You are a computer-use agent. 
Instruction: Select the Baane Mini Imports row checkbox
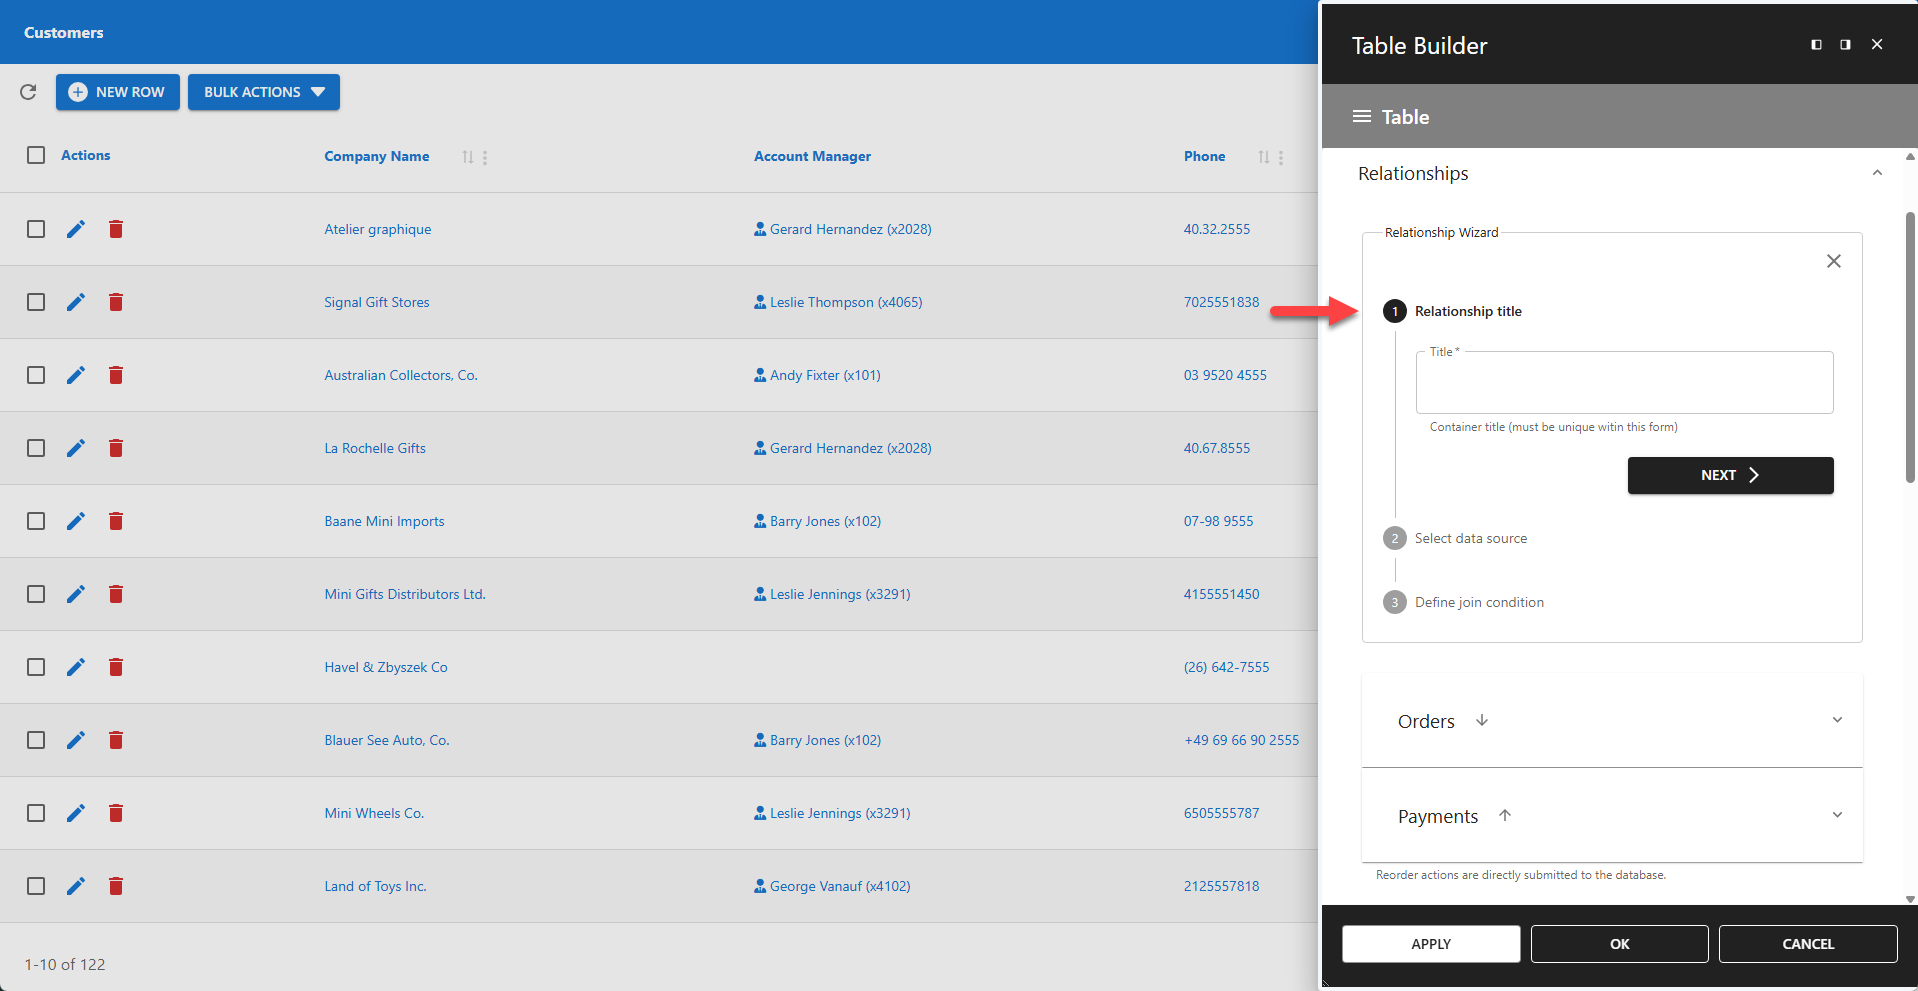click(36, 521)
